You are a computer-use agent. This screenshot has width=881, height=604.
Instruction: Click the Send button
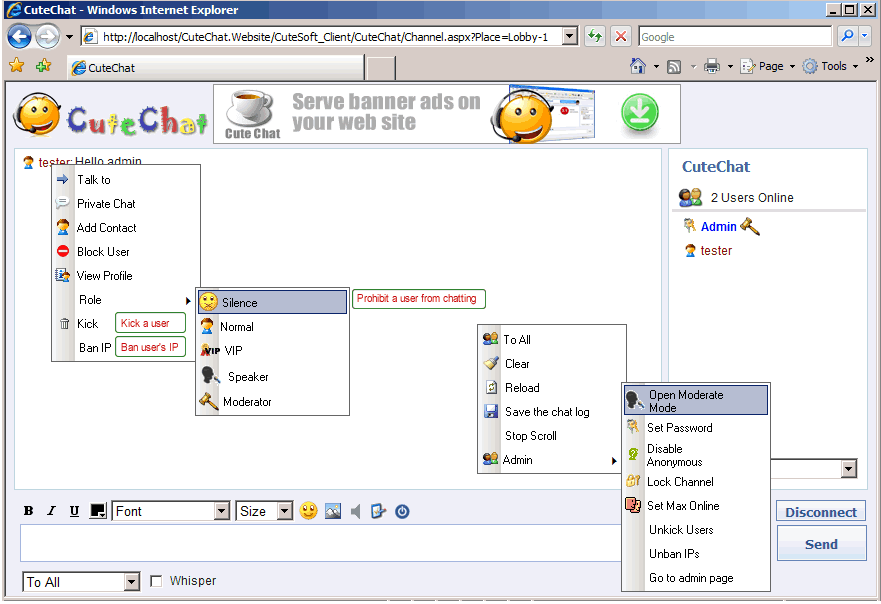click(x=821, y=544)
